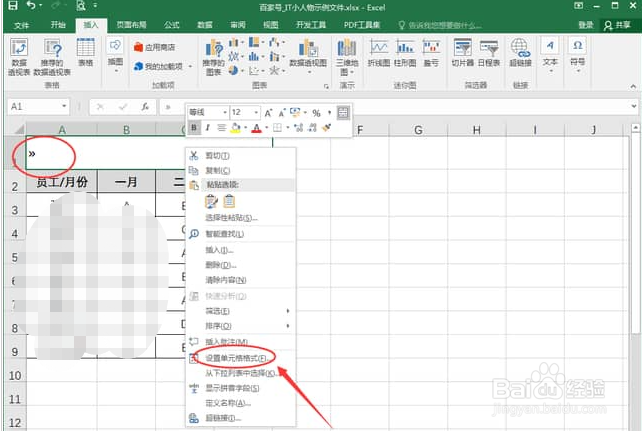Open the Store add-in (应用商店)
The height and width of the screenshot is (431, 642).
pyautogui.click(x=154, y=47)
